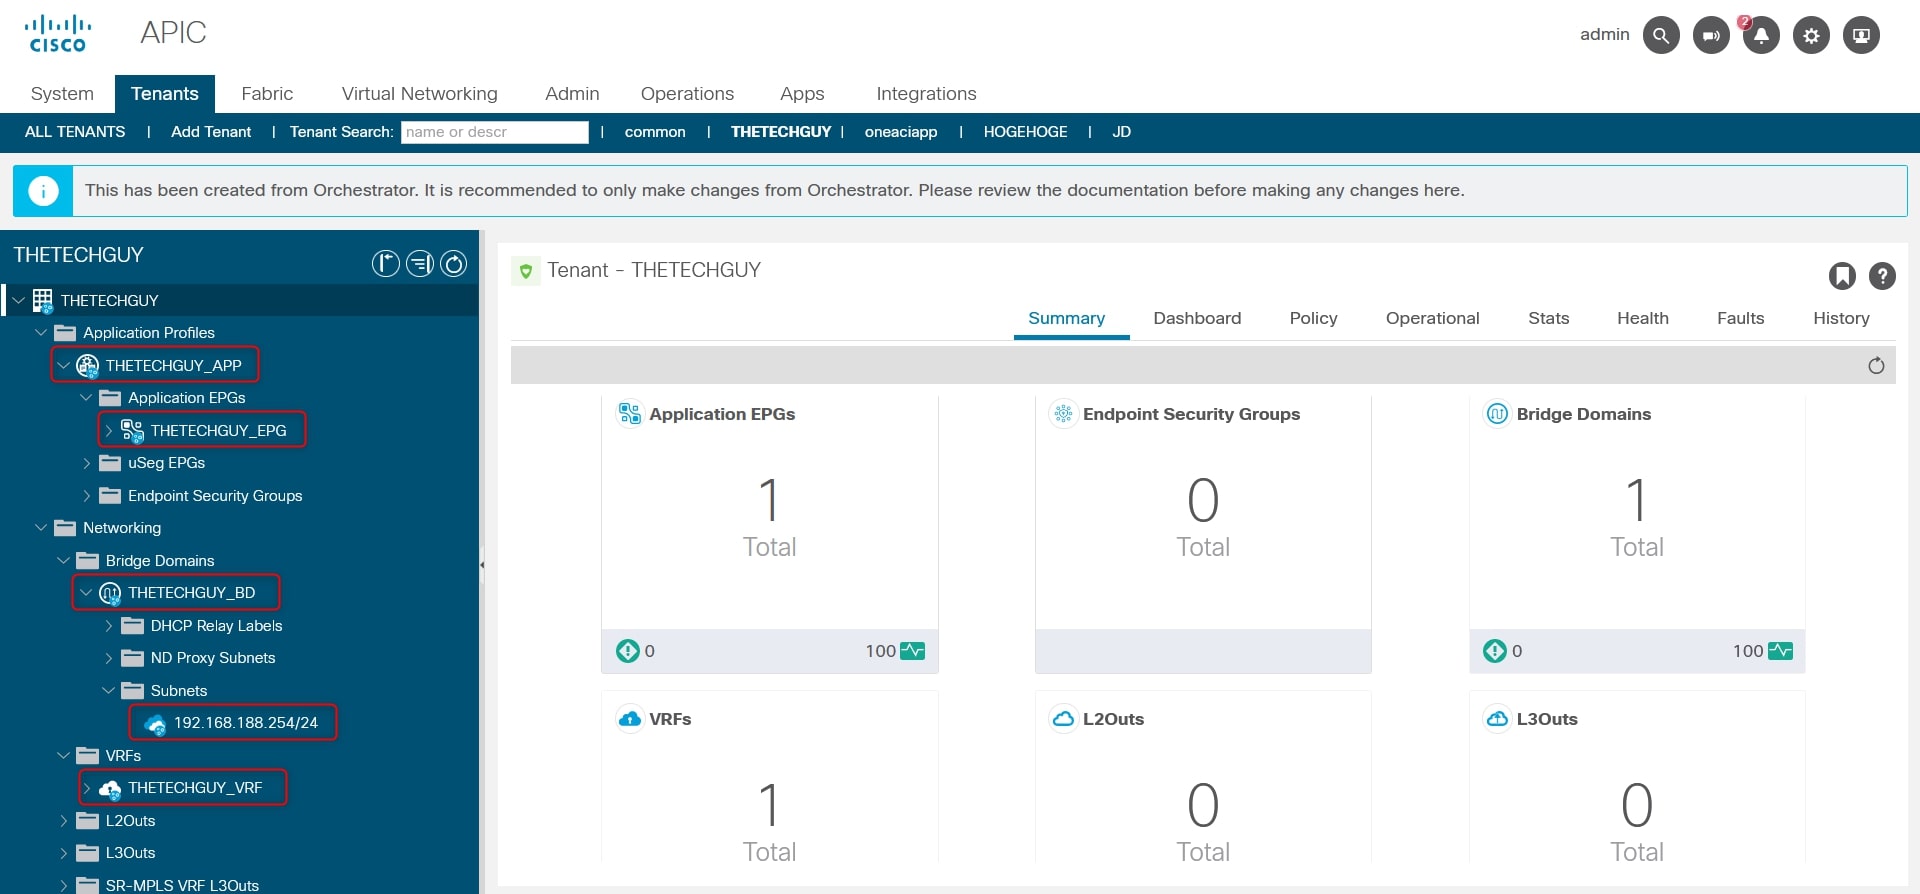Click the refresh icon in navigation tree header

pos(454,263)
